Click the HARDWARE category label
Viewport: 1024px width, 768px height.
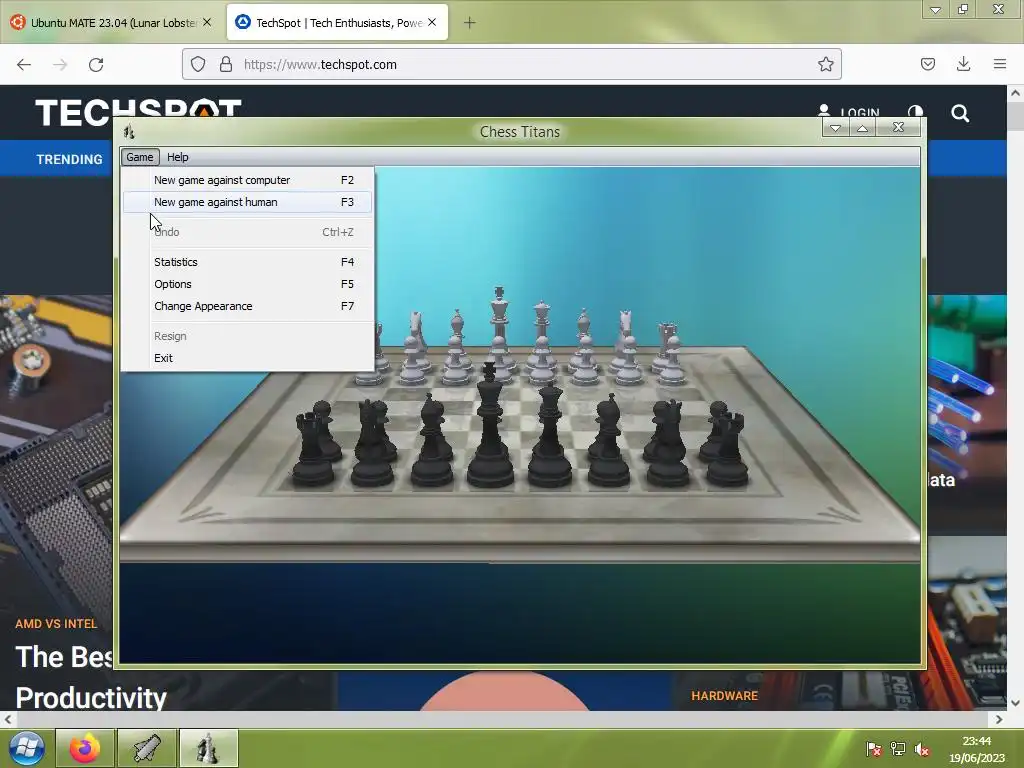coord(724,696)
